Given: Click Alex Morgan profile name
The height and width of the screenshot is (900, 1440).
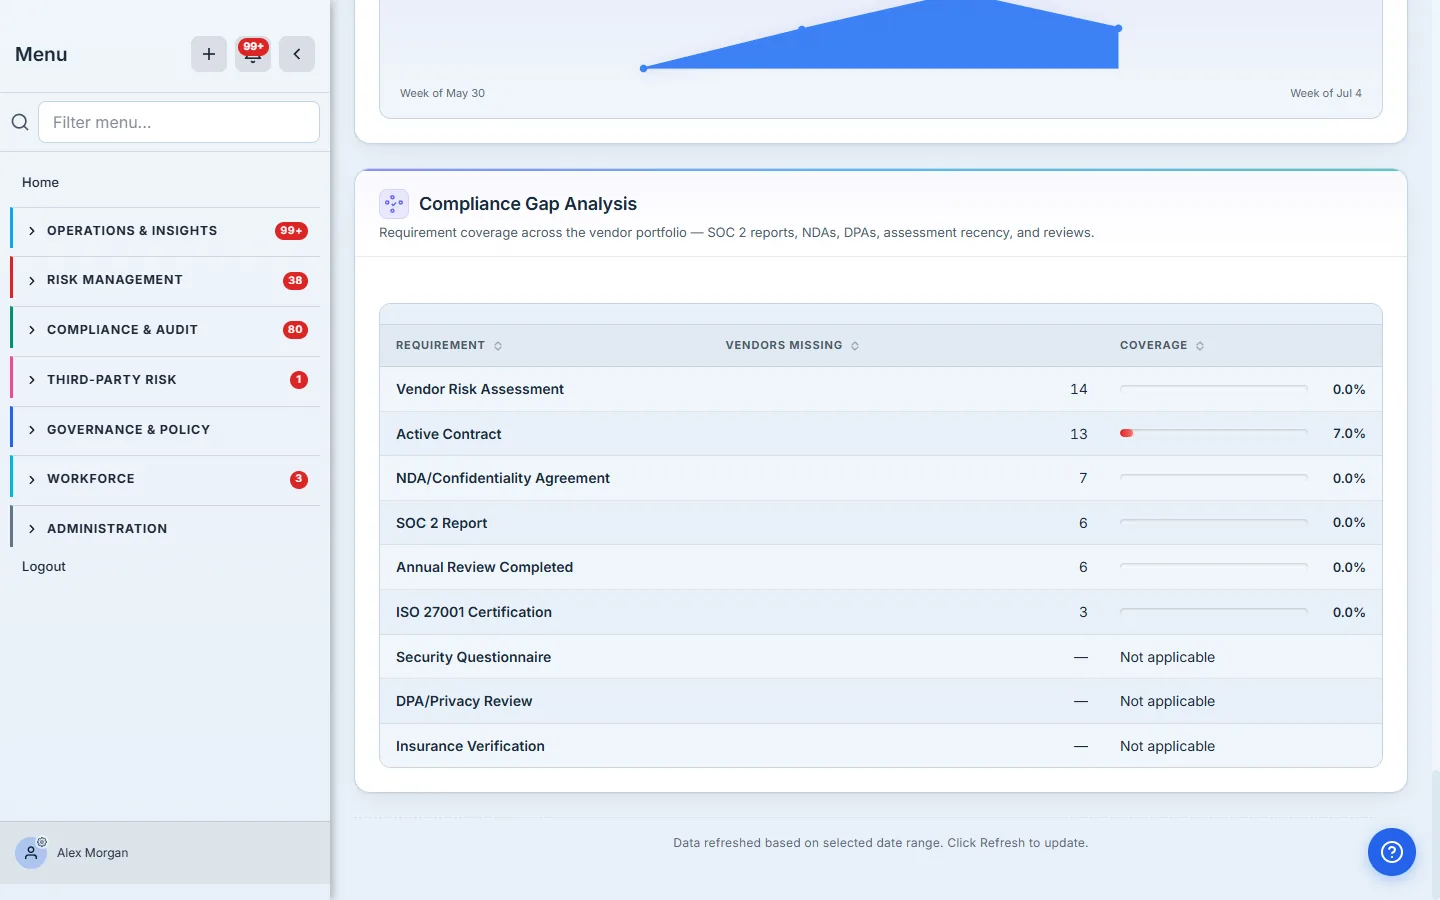Looking at the screenshot, I should tap(93, 853).
